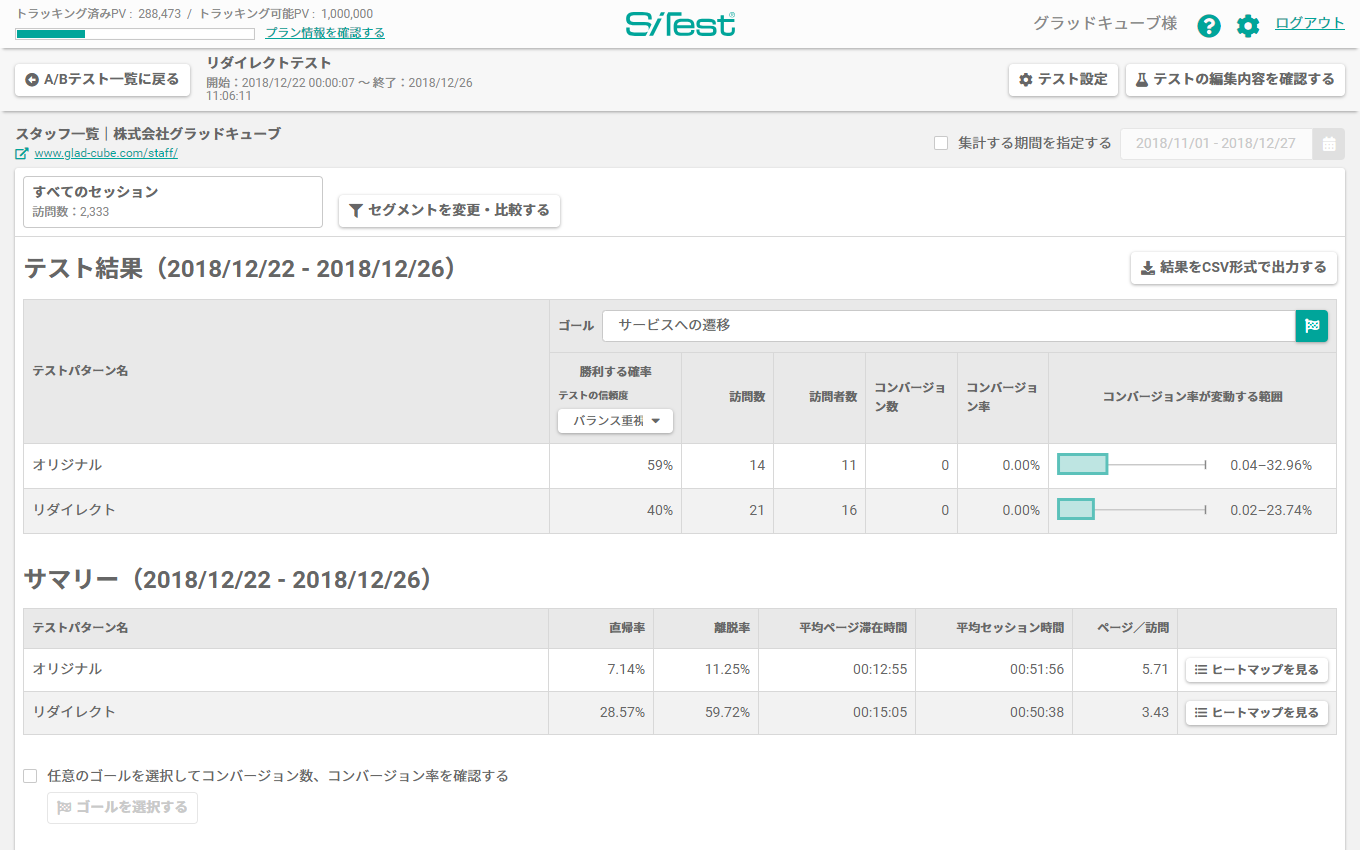The height and width of the screenshot is (850, 1360).
Task: Export results with 結果をCSV形式で出力する
Action: pyautogui.click(x=1233, y=268)
